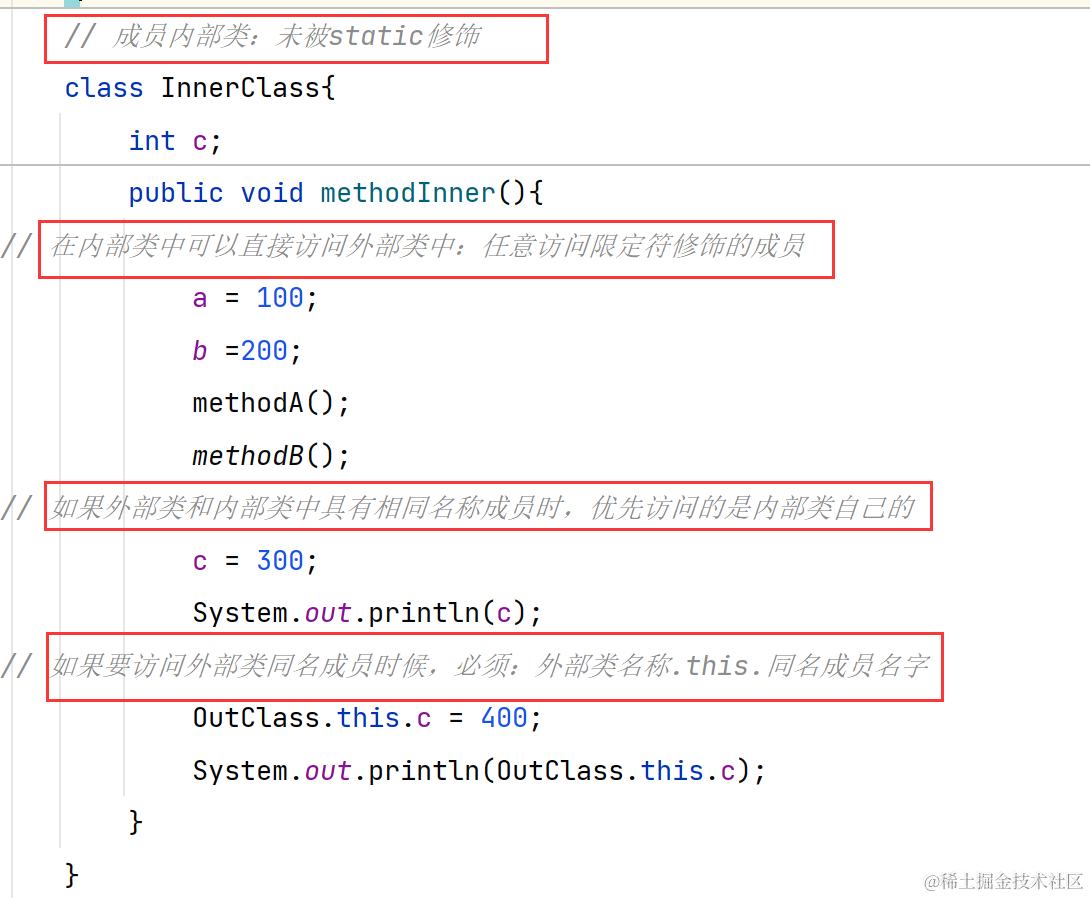Image resolution: width=1090 pixels, height=898 pixels.
Task: Click the 'methodA();' call
Action: (271, 403)
